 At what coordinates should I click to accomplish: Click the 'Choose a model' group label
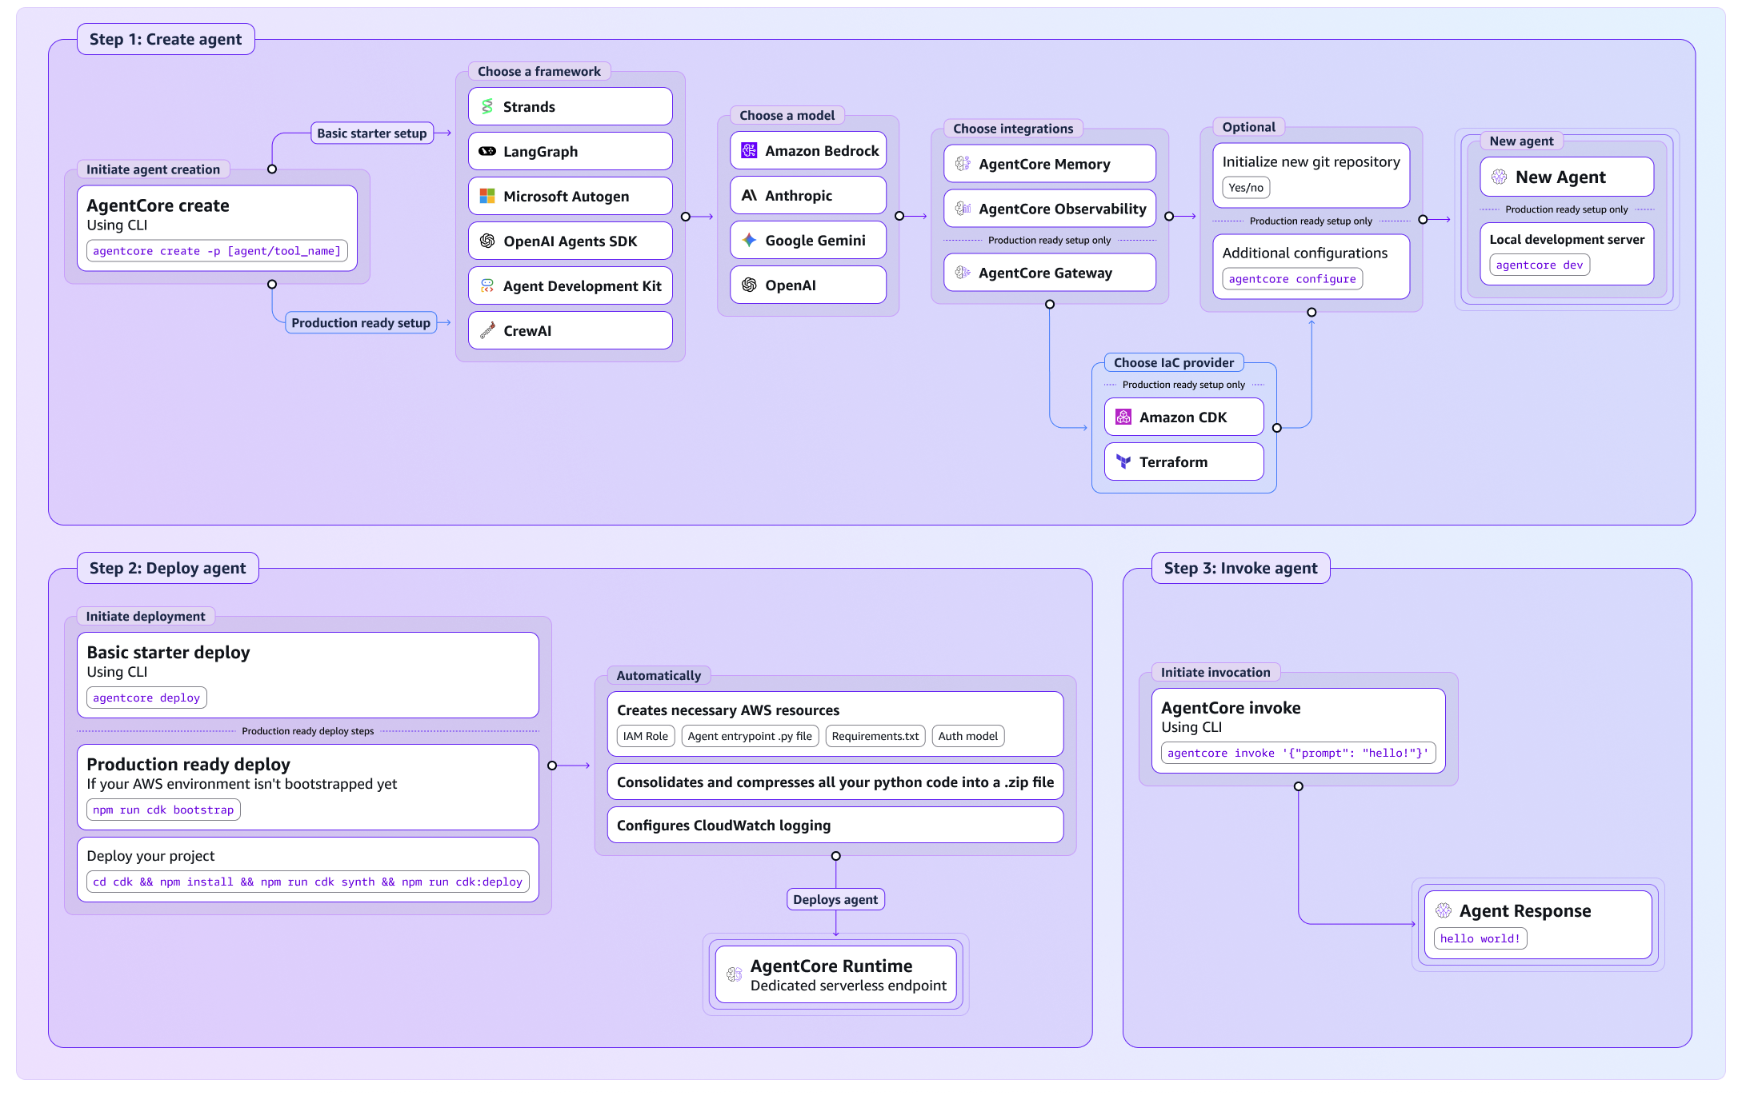coord(787,116)
